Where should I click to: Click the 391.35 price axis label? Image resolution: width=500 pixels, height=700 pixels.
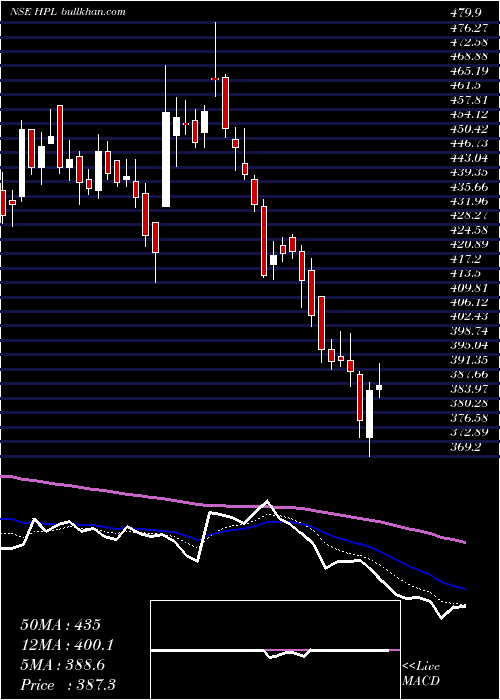pos(469,360)
